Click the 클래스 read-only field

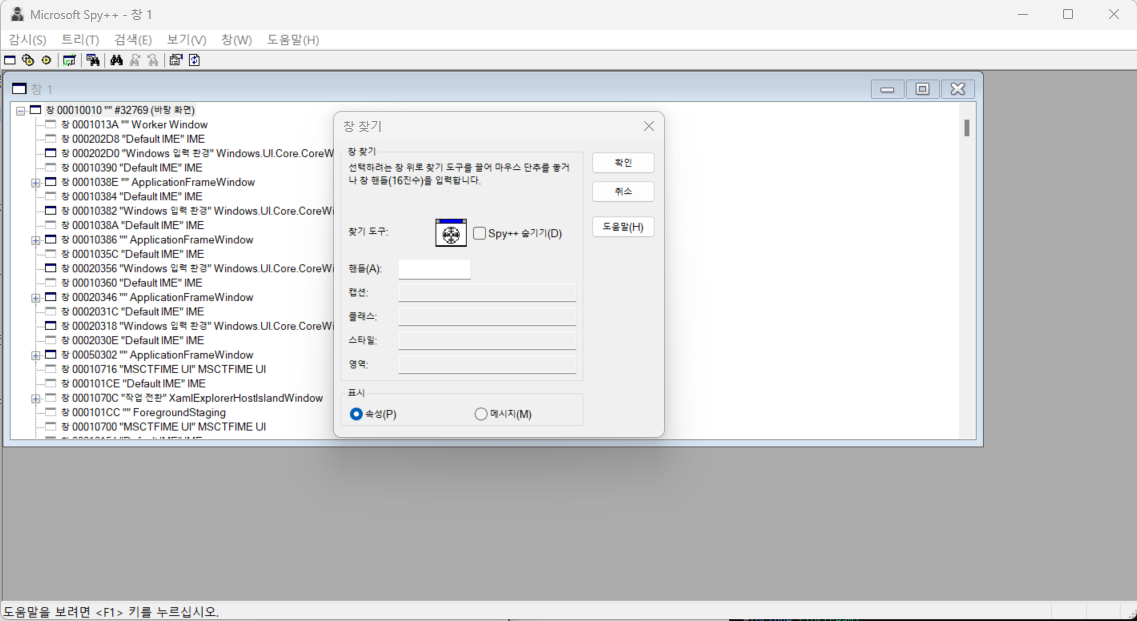pyautogui.click(x=487, y=316)
